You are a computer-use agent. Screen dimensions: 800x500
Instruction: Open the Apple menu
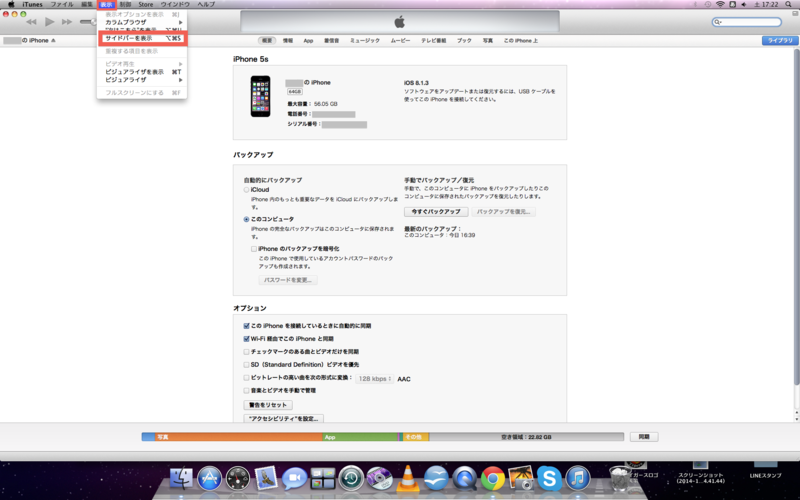tap(11, 4)
